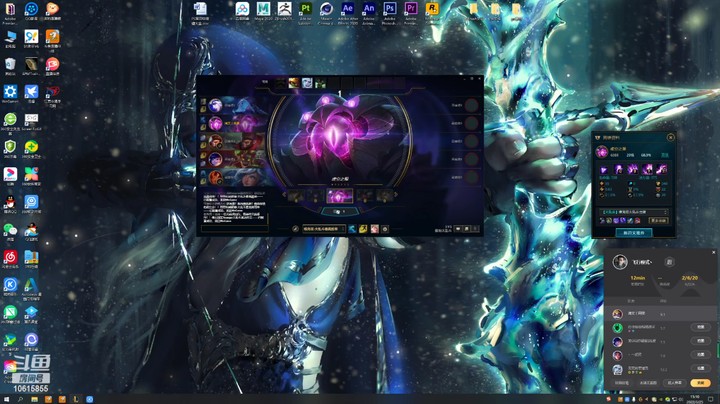Open the Substance Painter Pt desktop shortcut
The width and height of the screenshot is (720, 404).
click(305, 13)
